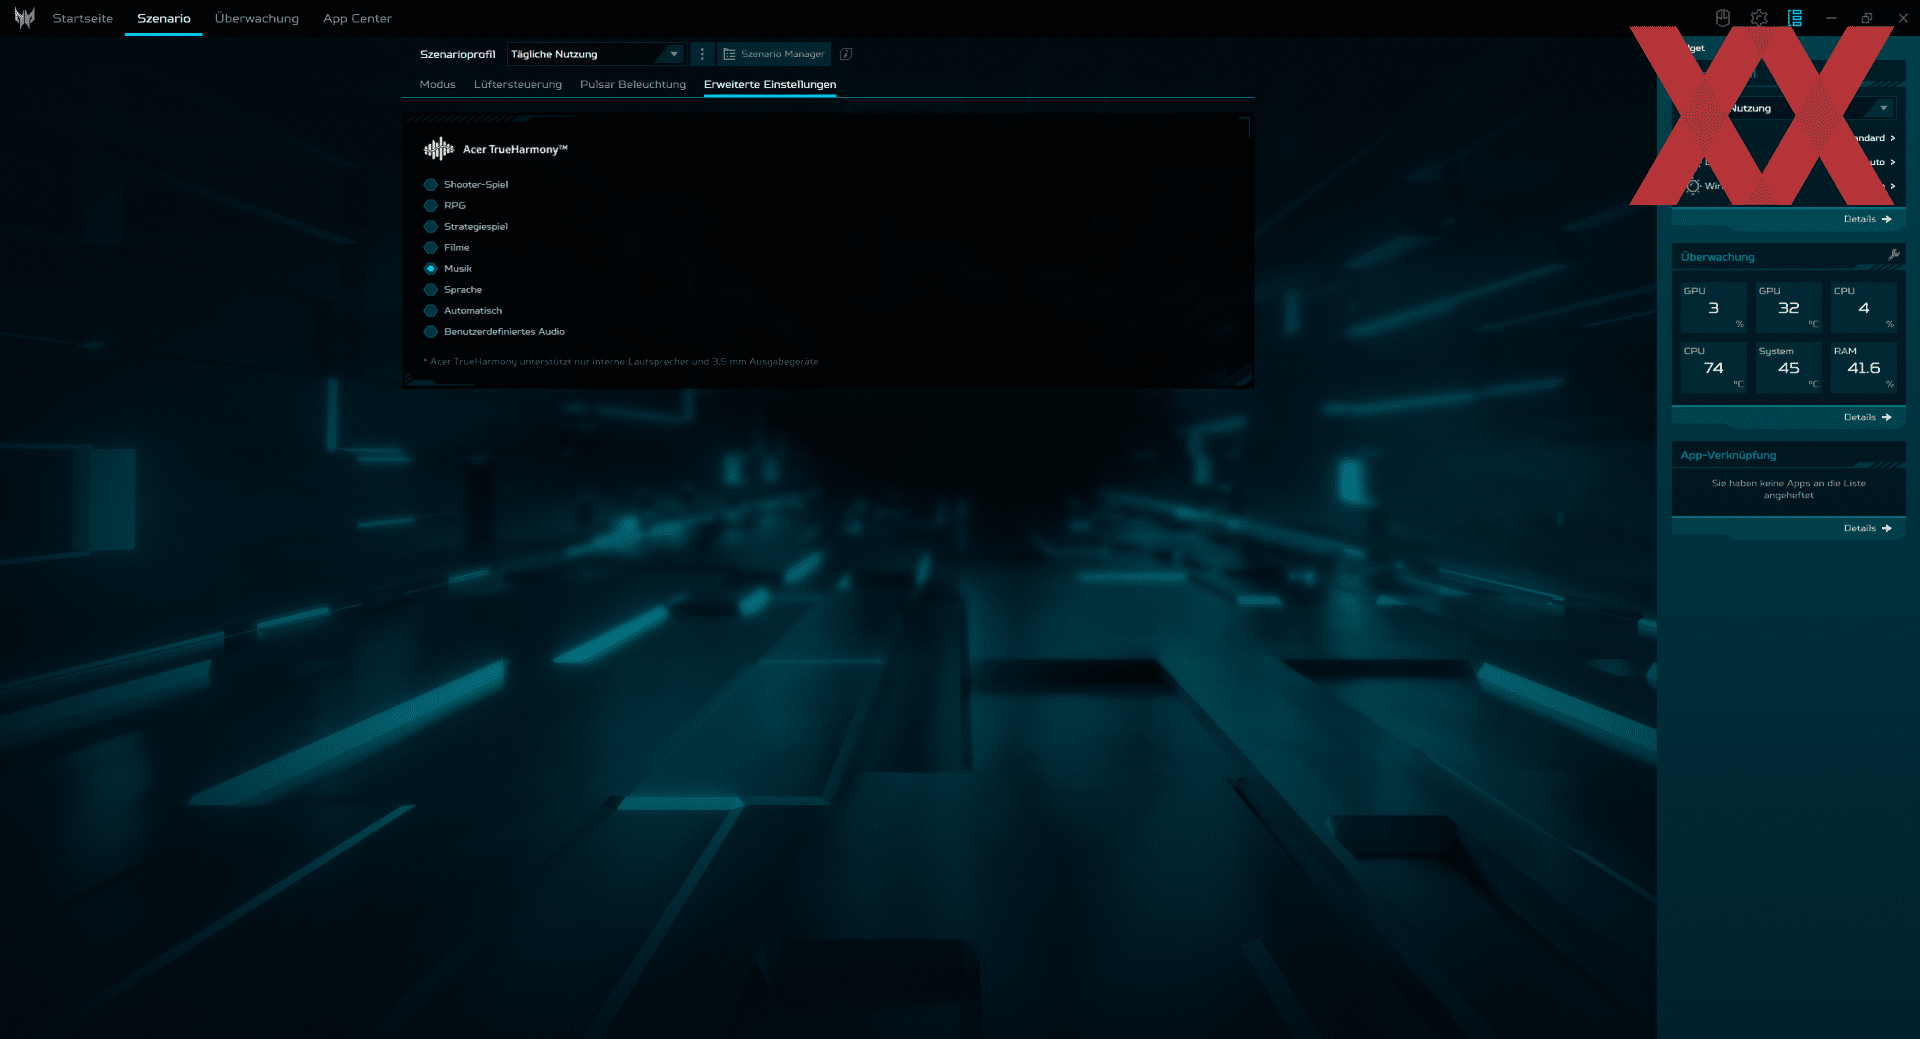Click the TrueHarmony footnote about 3,5 mm
Screen dimensions: 1920x1039
tap(621, 362)
